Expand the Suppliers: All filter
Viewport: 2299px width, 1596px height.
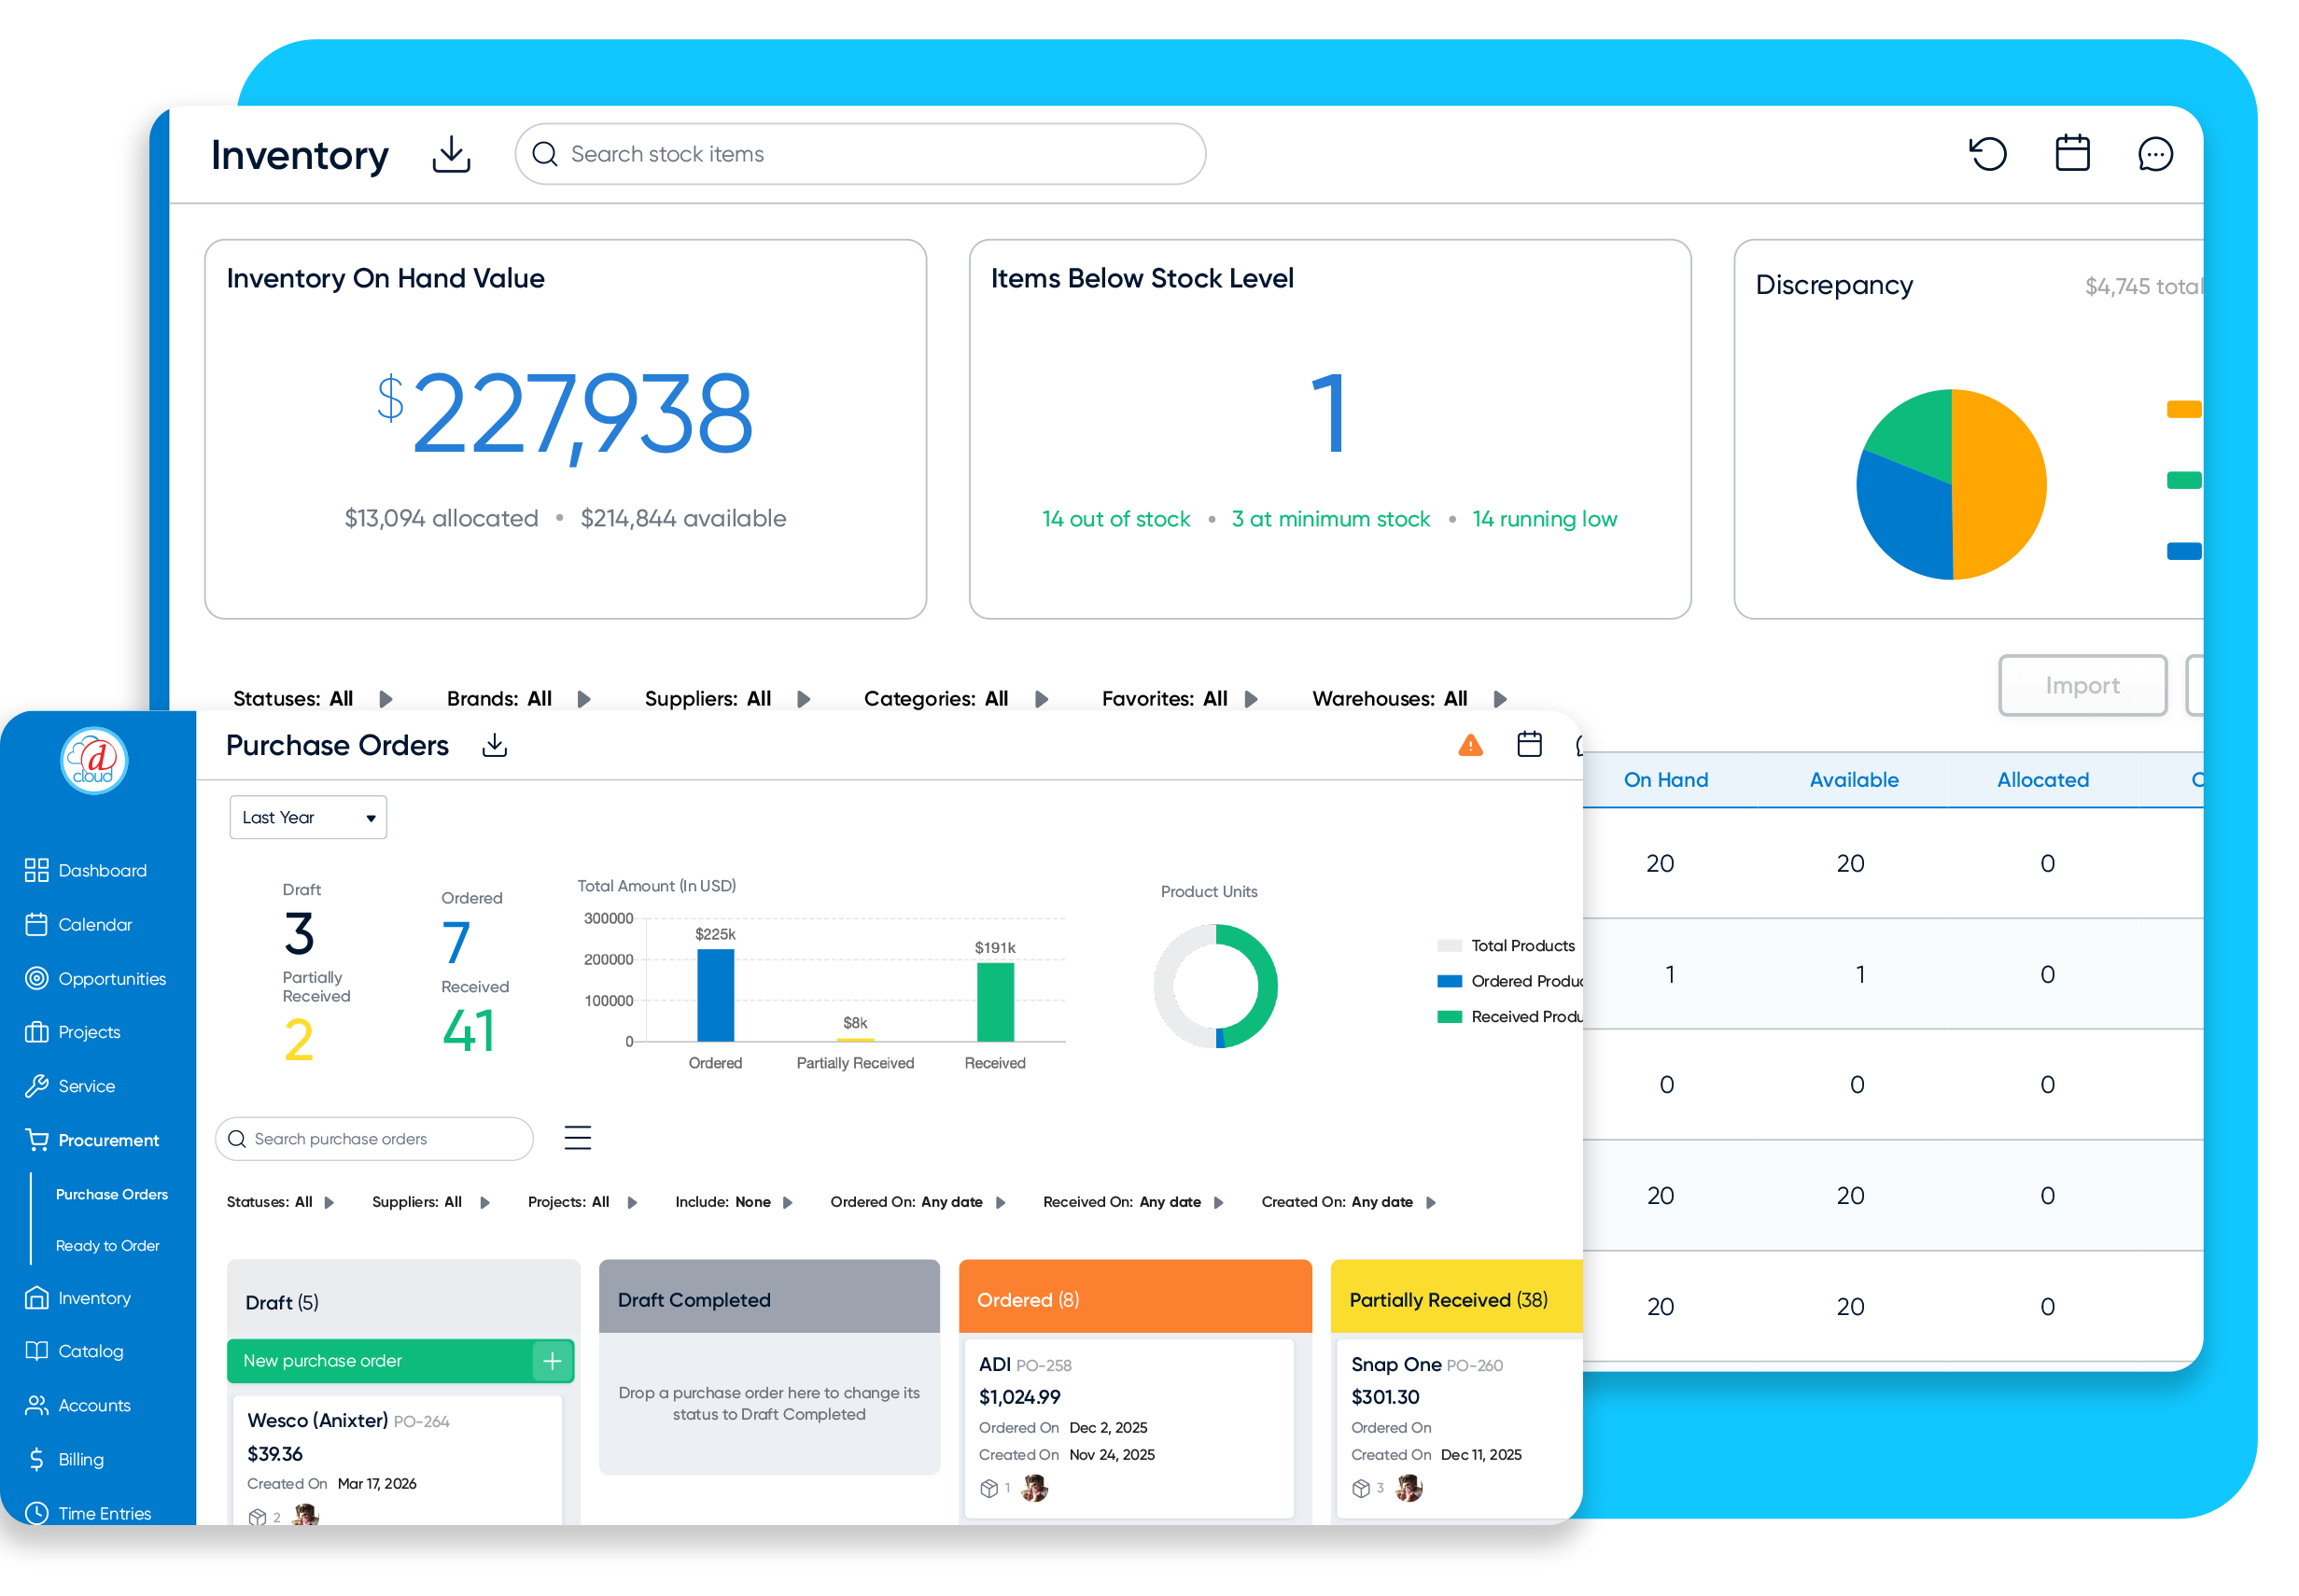pos(430,1202)
